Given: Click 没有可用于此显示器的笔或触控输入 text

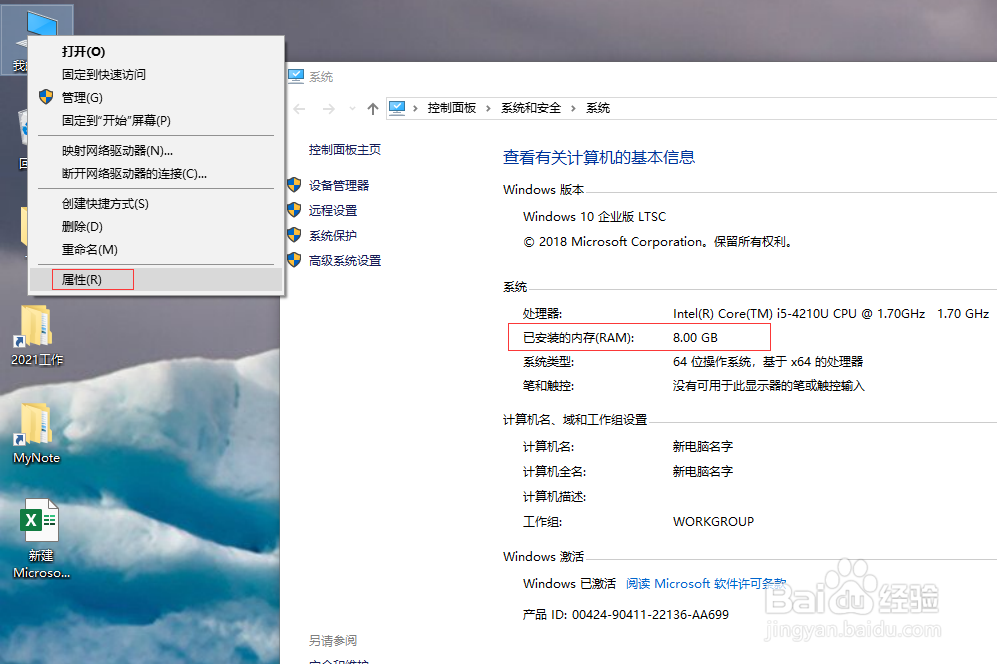Looking at the screenshot, I should click(x=769, y=385).
